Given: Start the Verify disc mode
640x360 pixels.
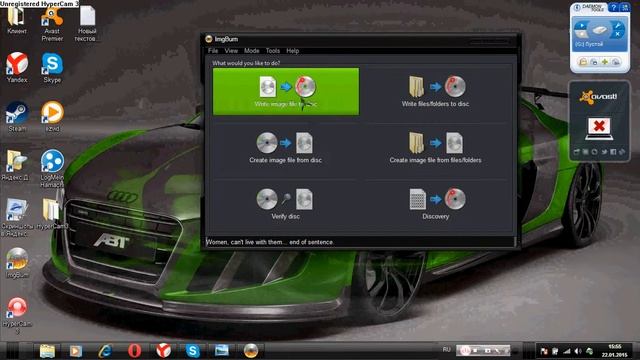Looking at the screenshot, I should 286,204.
